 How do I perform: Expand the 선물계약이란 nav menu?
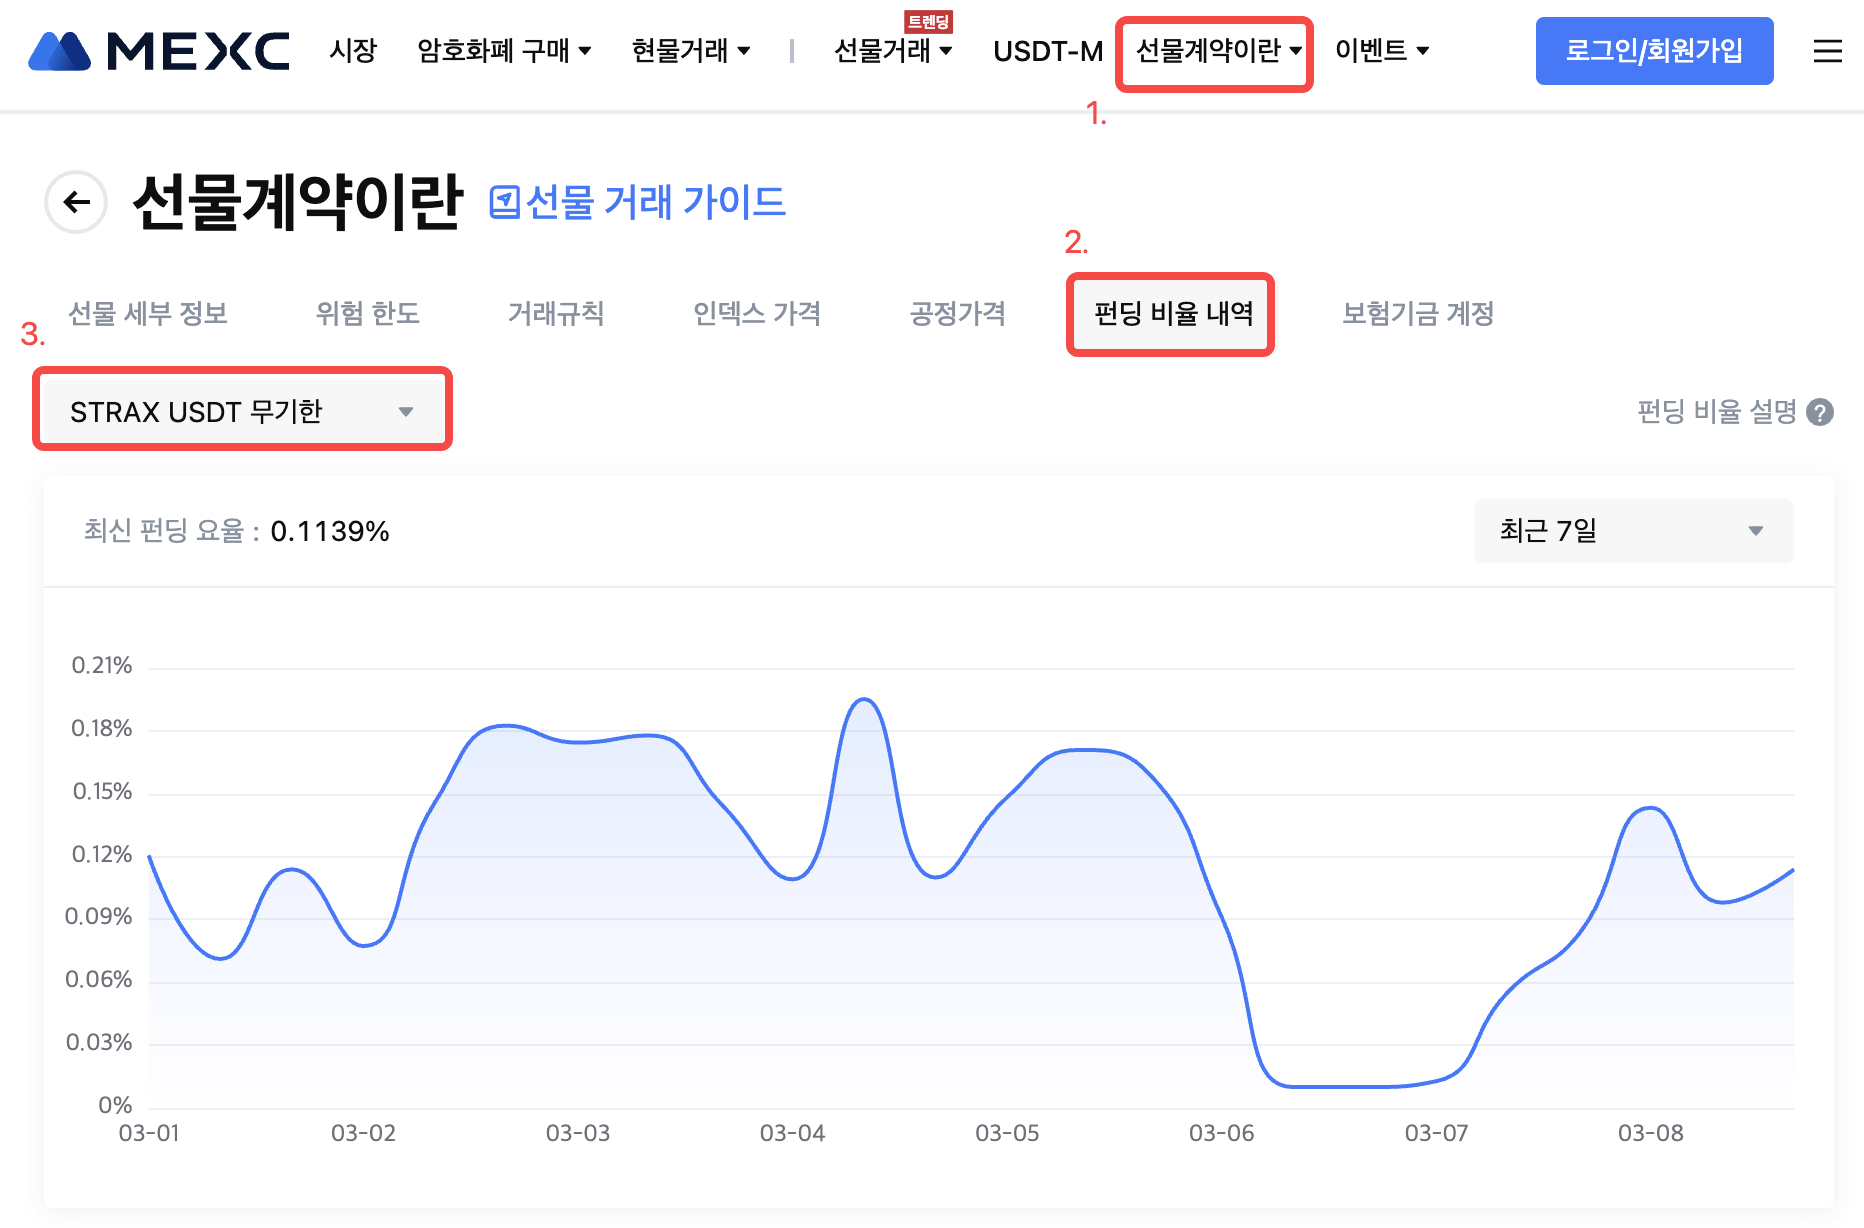(x=1217, y=51)
